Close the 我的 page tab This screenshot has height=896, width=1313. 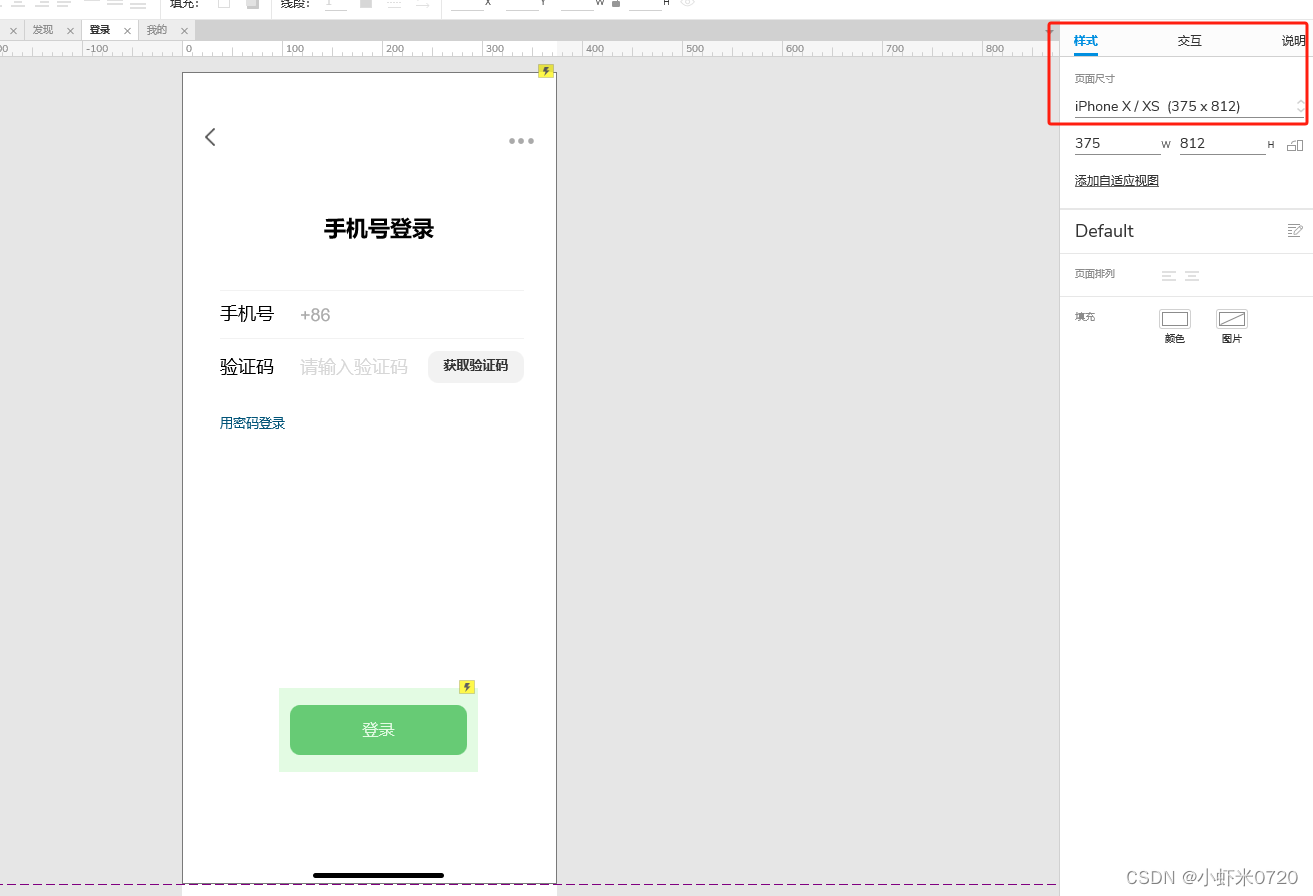point(185,31)
